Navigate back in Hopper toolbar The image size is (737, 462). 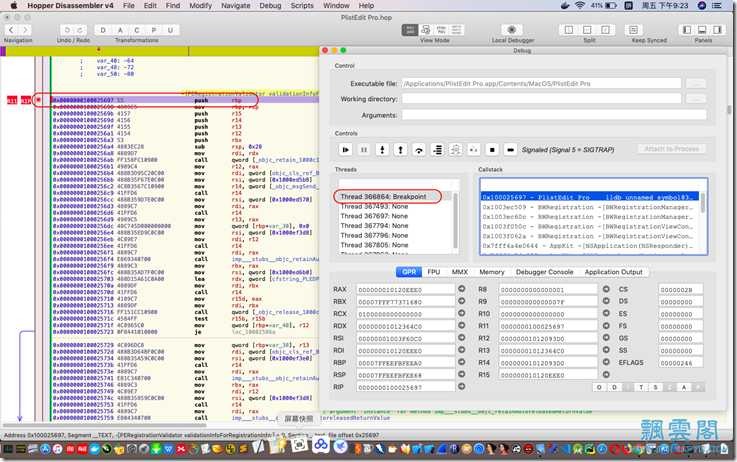11,30
